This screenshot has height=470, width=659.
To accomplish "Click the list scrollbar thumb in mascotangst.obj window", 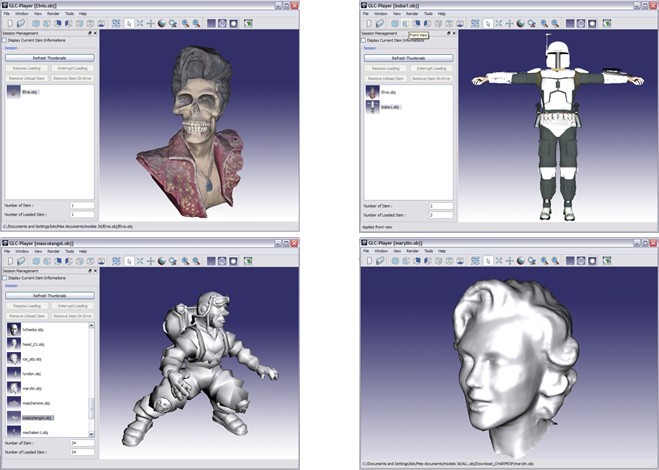I will pyautogui.click(x=91, y=407).
